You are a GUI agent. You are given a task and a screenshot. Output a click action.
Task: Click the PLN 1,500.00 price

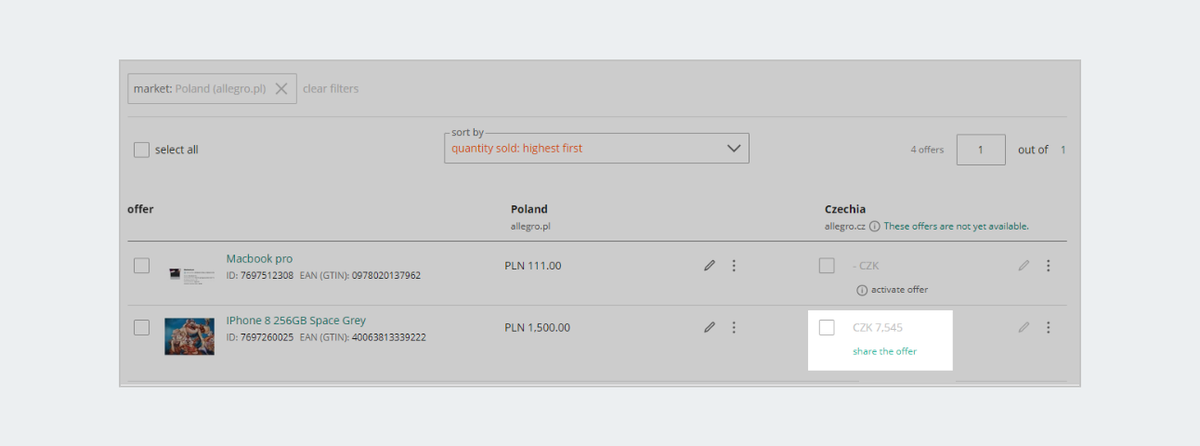[x=538, y=327]
